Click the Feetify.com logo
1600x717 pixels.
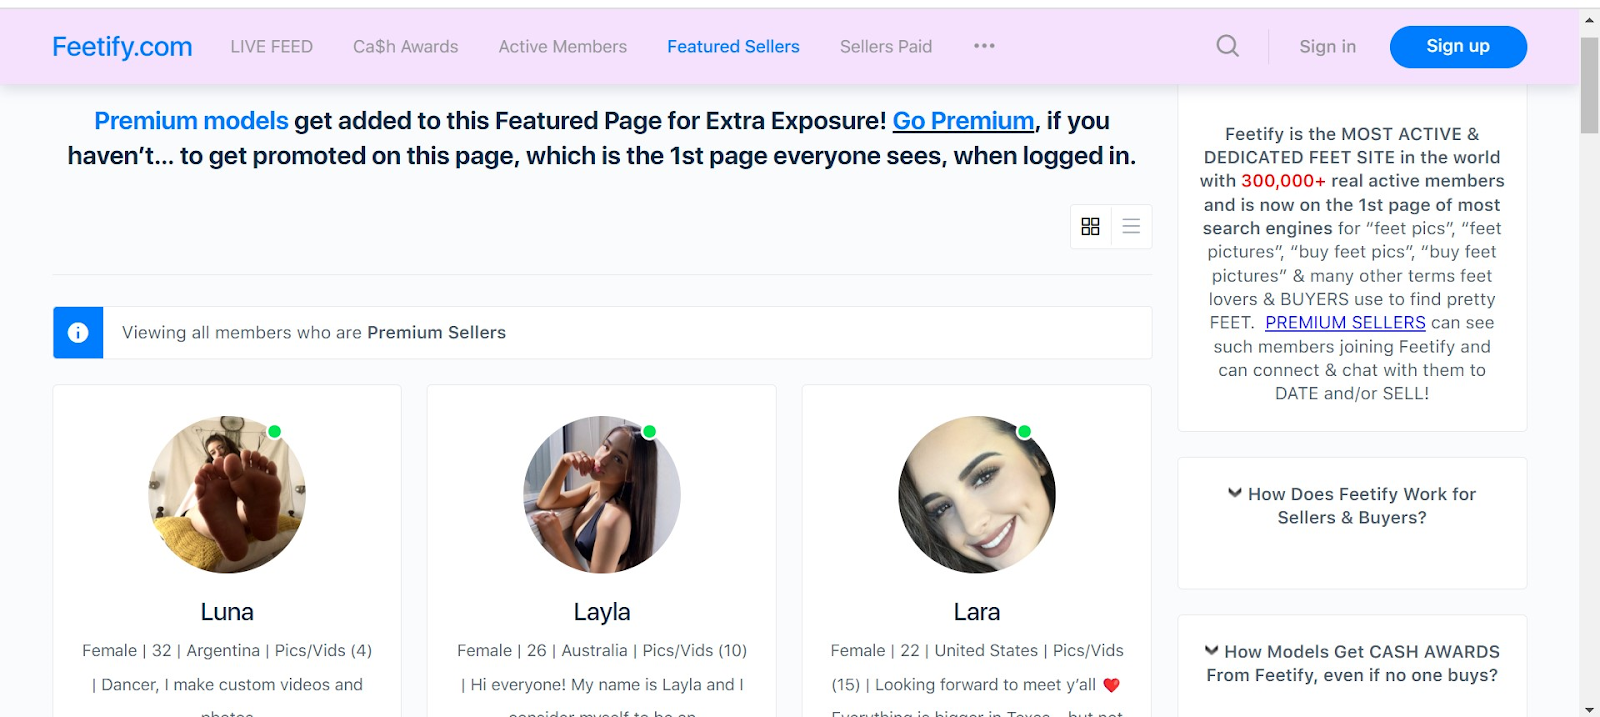tap(122, 47)
